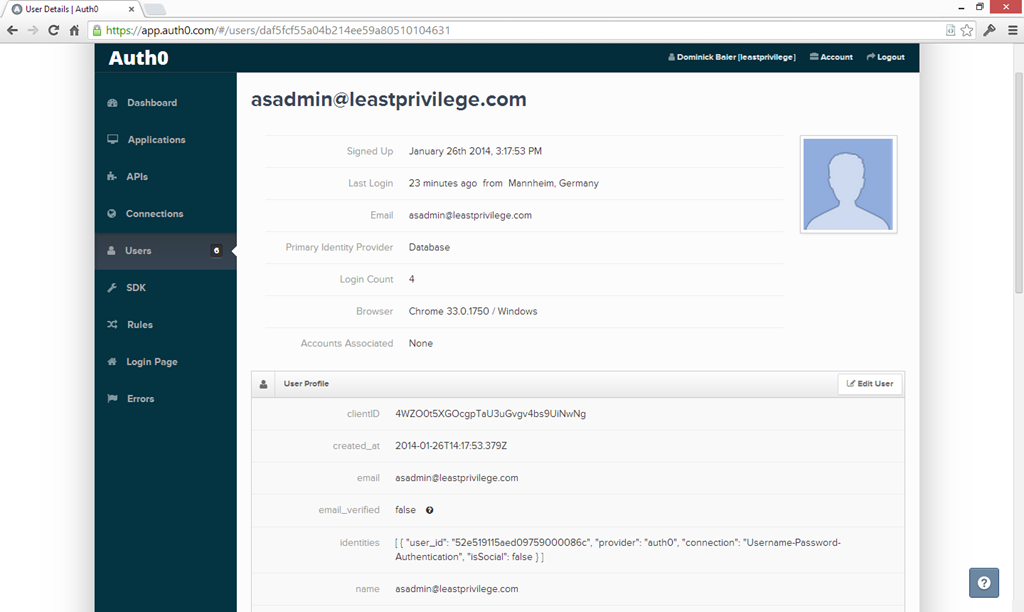Open the help button at bottom right
The height and width of the screenshot is (612, 1024).
pyautogui.click(x=984, y=583)
